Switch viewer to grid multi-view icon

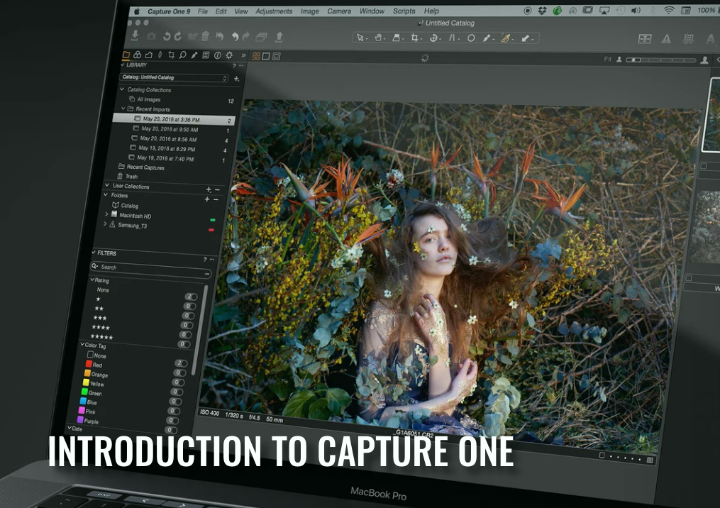click(x=256, y=56)
